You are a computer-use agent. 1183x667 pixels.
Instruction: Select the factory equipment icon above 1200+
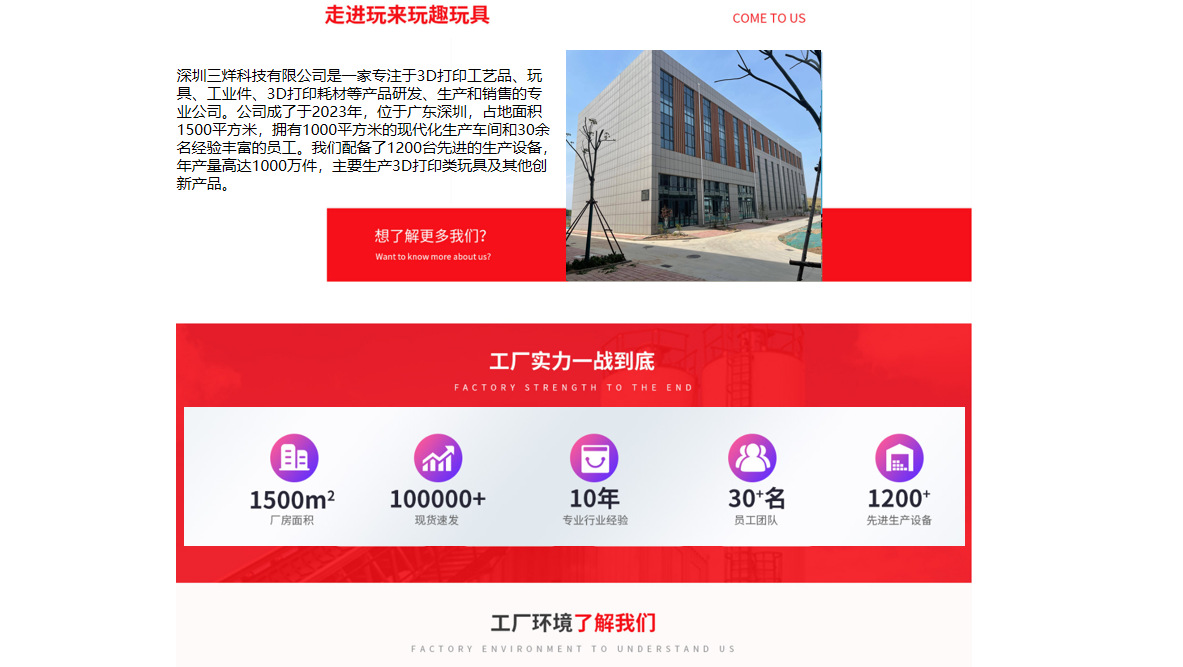(x=898, y=458)
